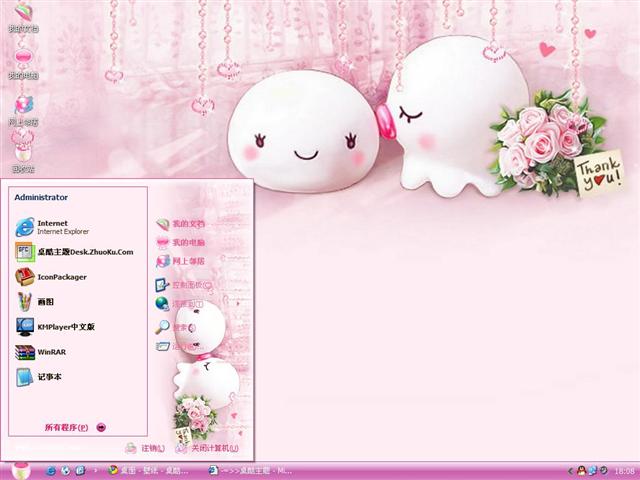Click the last tray icon before the clock
This screenshot has height=480, width=640.
[603, 471]
